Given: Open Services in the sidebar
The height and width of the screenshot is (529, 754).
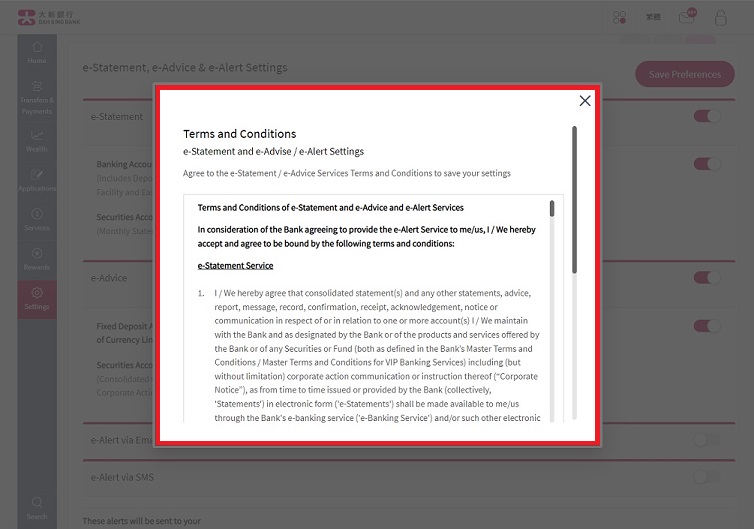Looking at the screenshot, I should click(x=37, y=220).
